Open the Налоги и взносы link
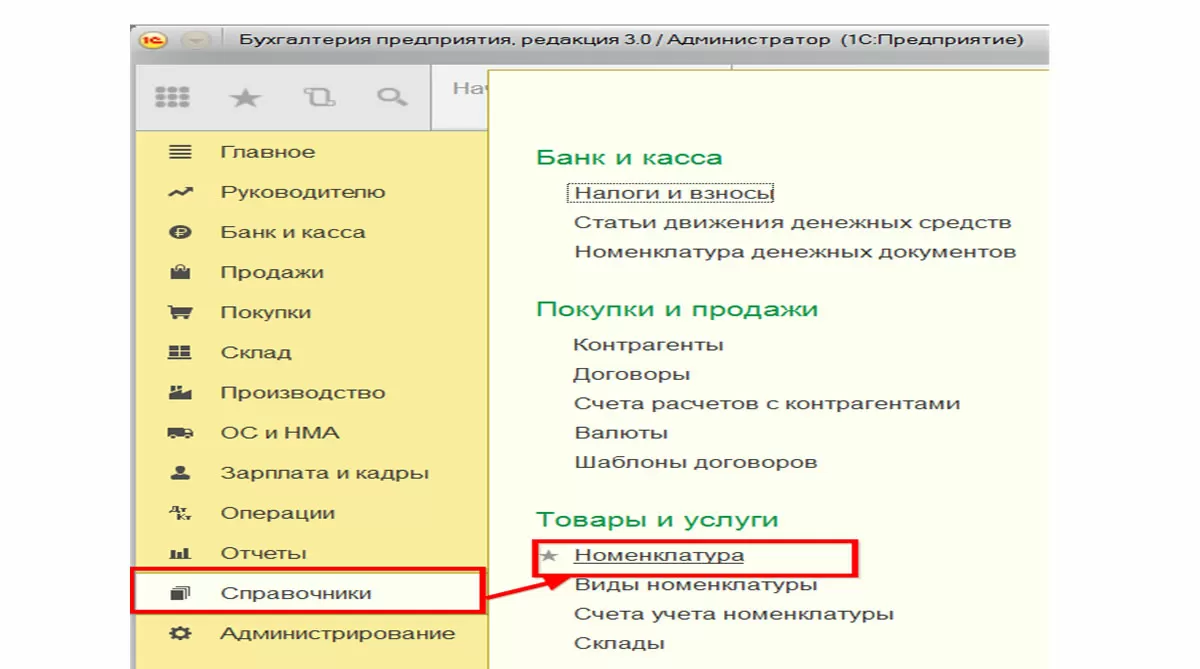 point(673,193)
